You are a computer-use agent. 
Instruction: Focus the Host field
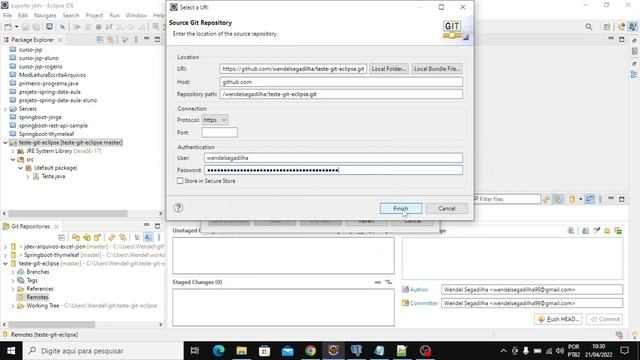(x=341, y=82)
